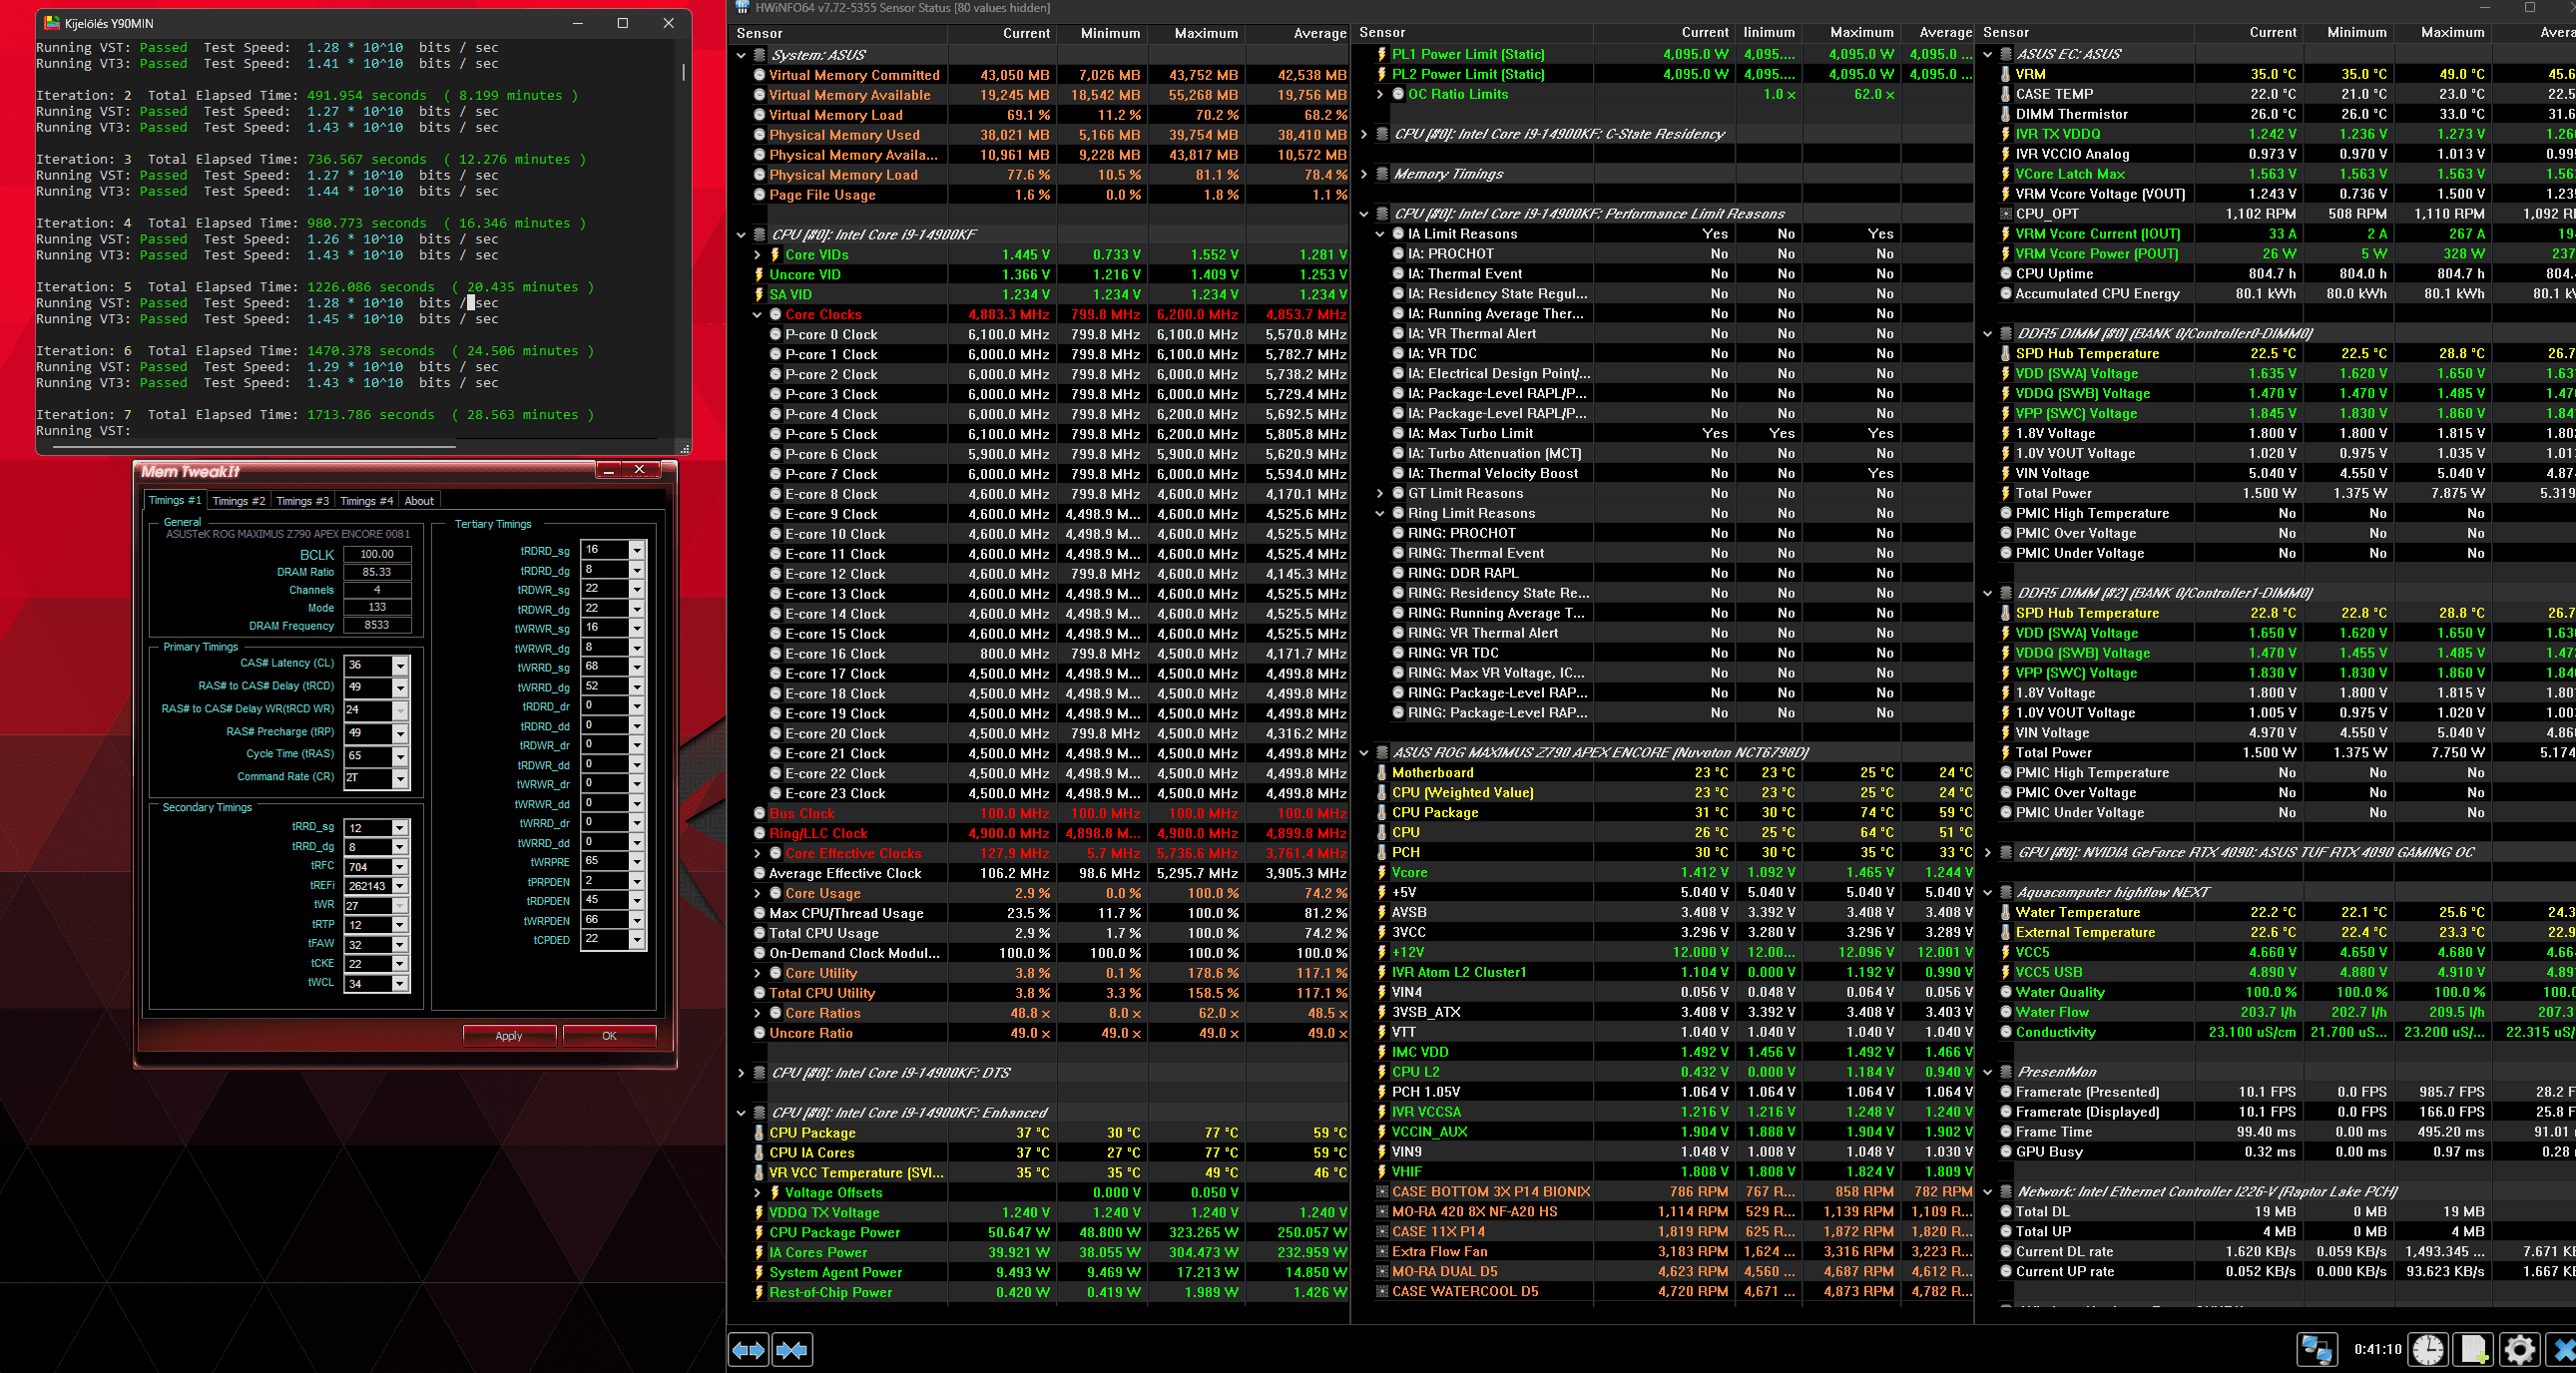Open the tRDRD_sg dropdown arrow
2576x1373 pixels.
click(x=636, y=550)
